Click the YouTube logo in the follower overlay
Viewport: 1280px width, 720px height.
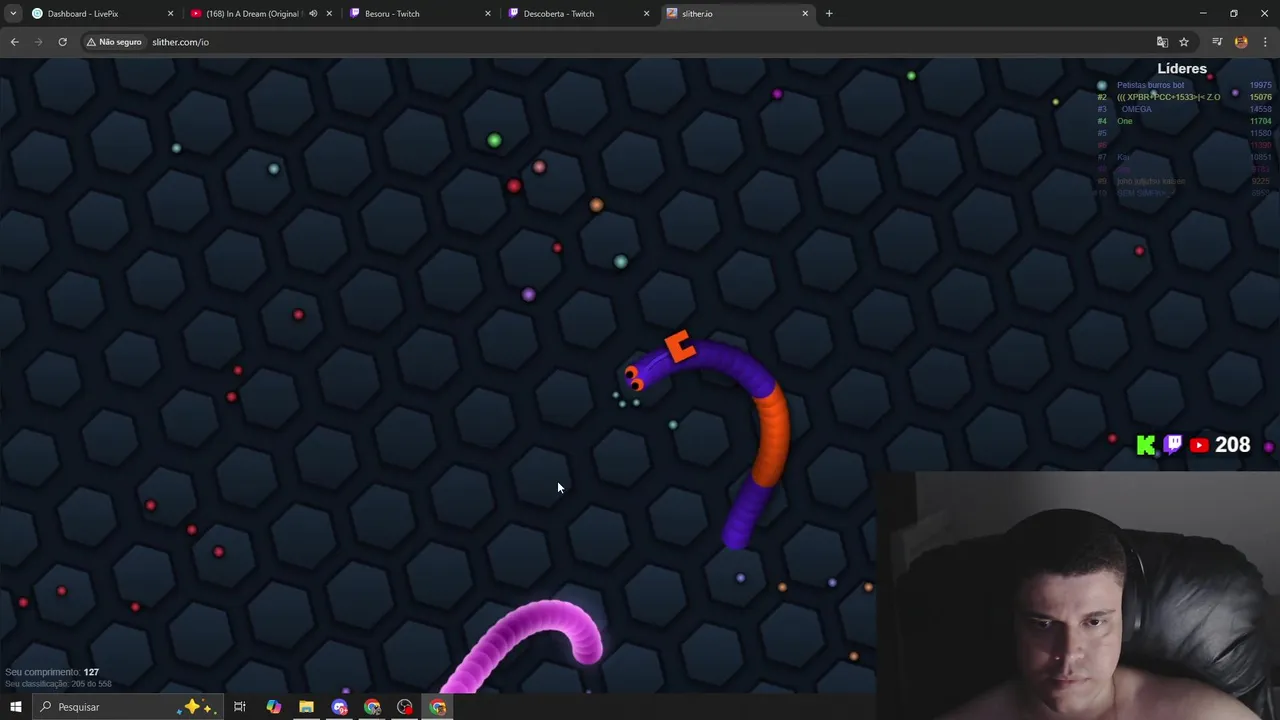(x=1199, y=445)
